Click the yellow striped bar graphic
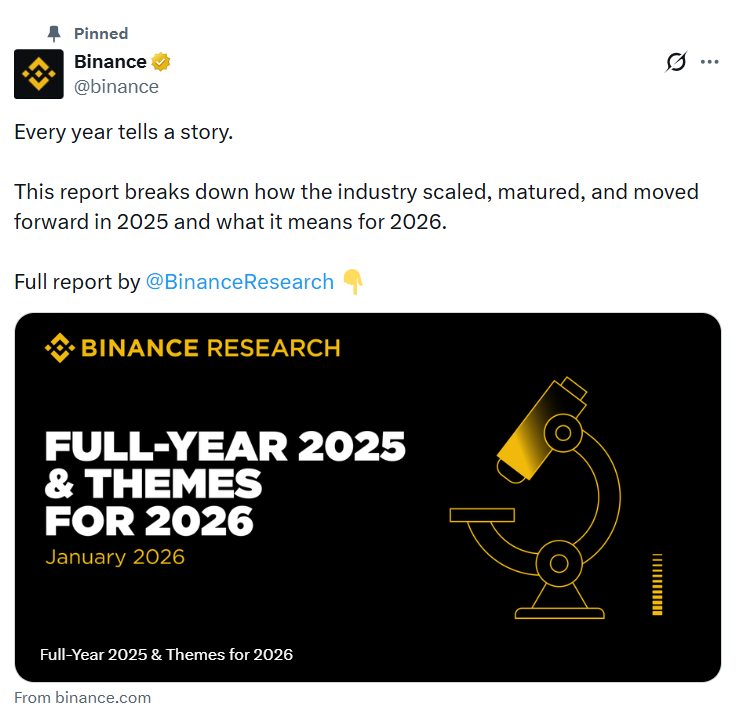 657,584
